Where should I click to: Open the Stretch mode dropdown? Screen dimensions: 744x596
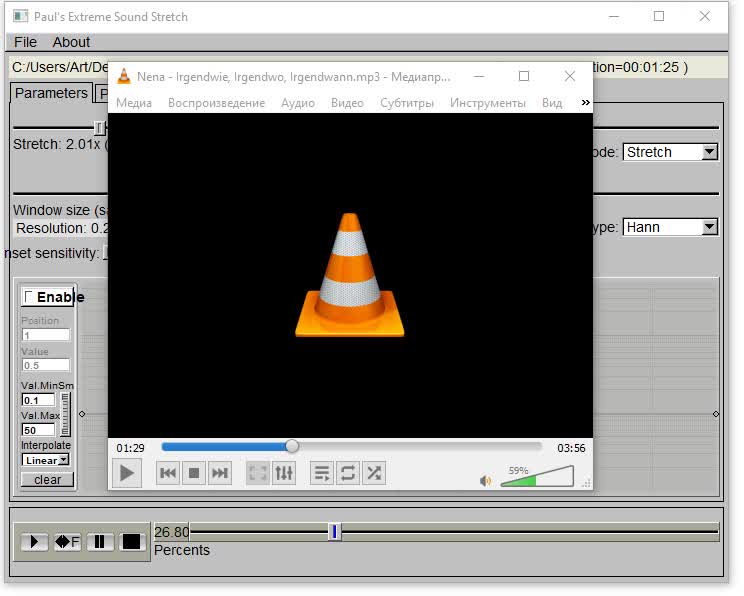[x=670, y=152]
